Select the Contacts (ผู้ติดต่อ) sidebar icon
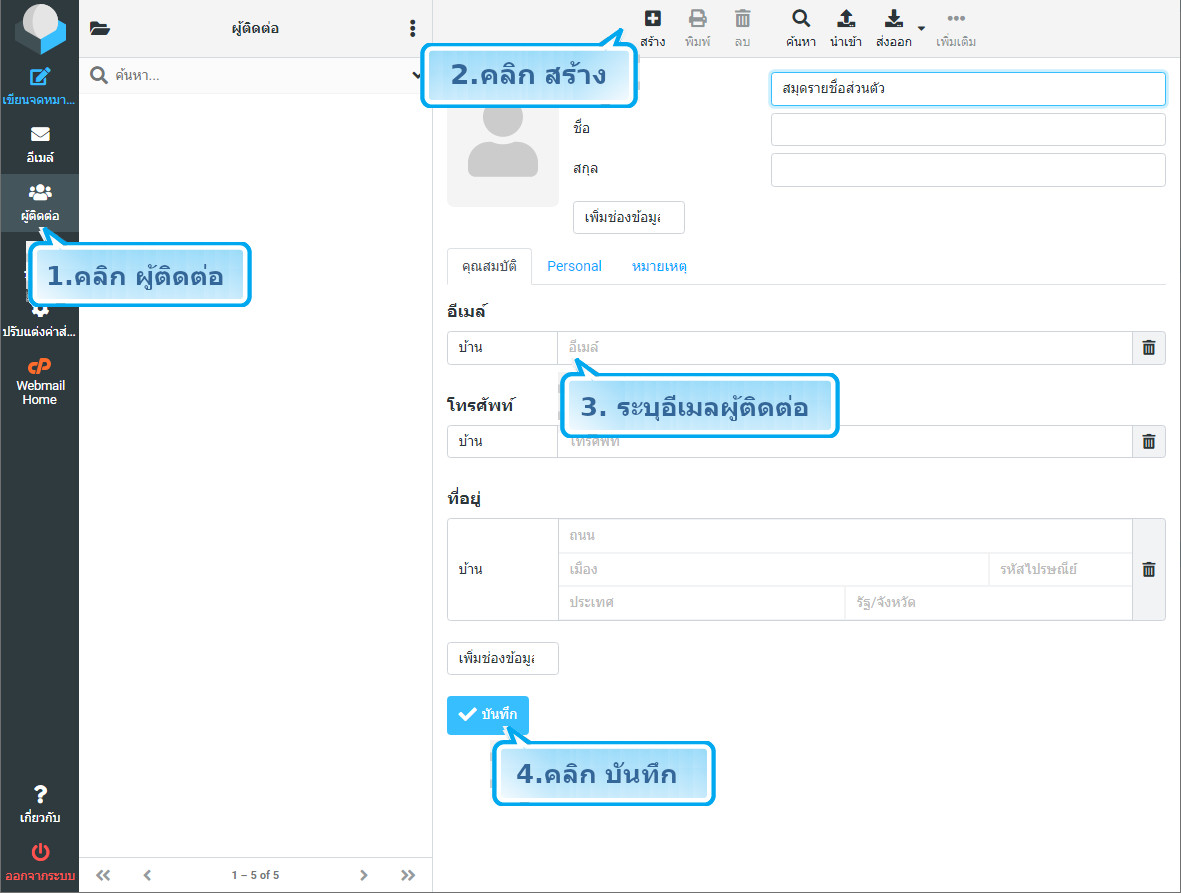This screenshot has height=893, width=1181. click(x=39, y=197)
